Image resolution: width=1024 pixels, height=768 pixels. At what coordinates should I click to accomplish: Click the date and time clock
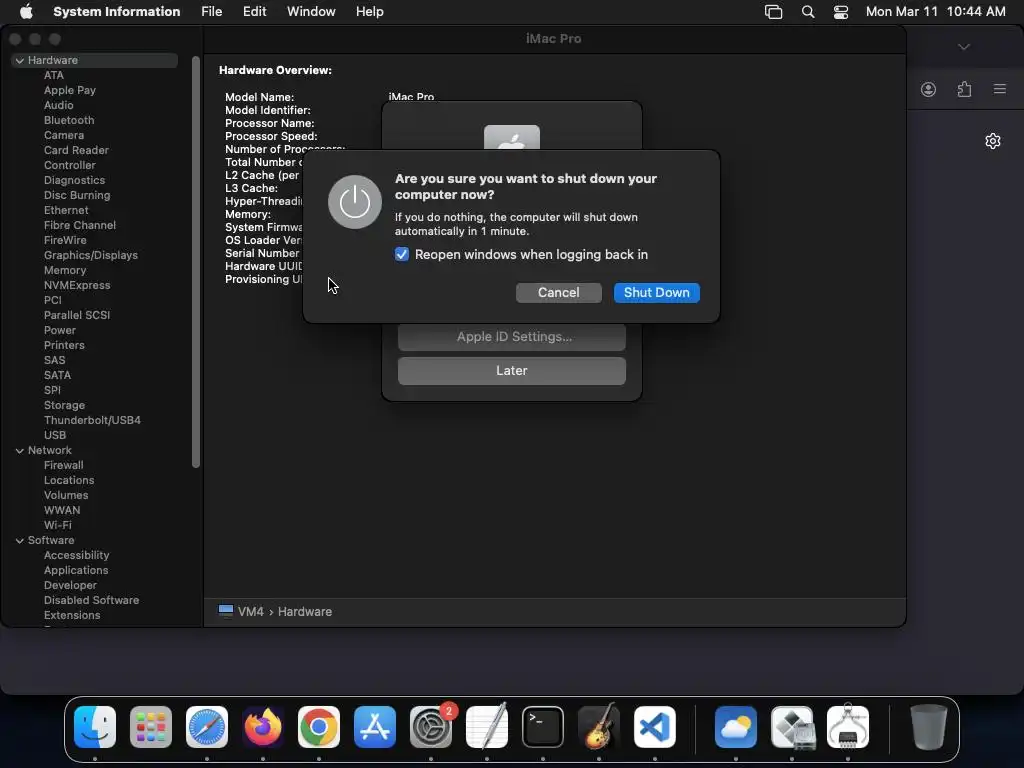tap(935, 12)
